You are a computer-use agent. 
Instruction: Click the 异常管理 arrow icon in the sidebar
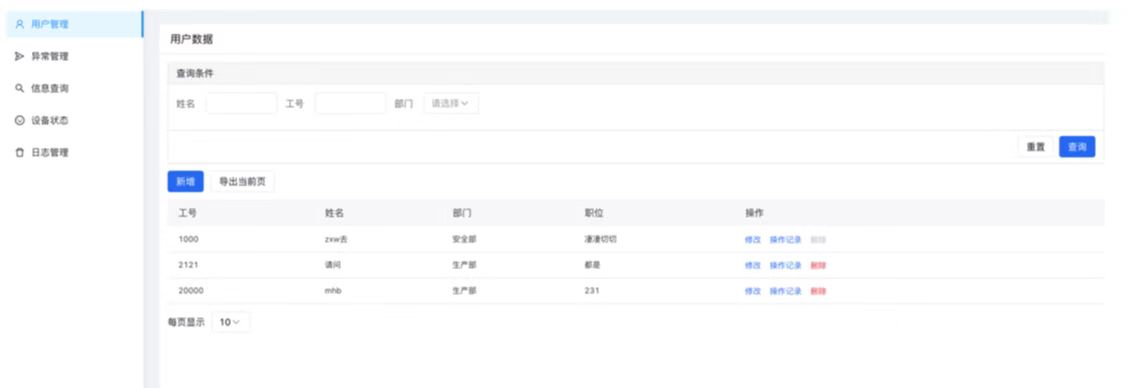tap(19, 56)
